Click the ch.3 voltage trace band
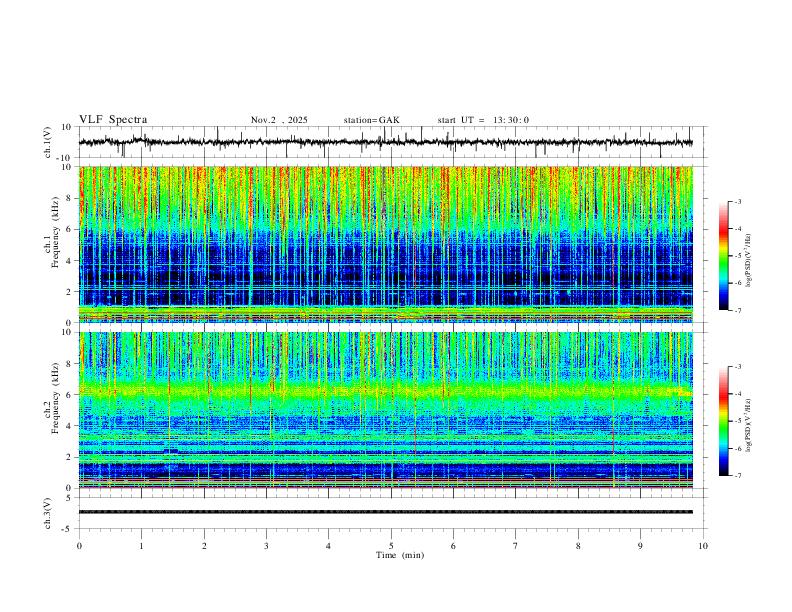Viewport: 792px width, 612px height. click(x=386, y=512)
